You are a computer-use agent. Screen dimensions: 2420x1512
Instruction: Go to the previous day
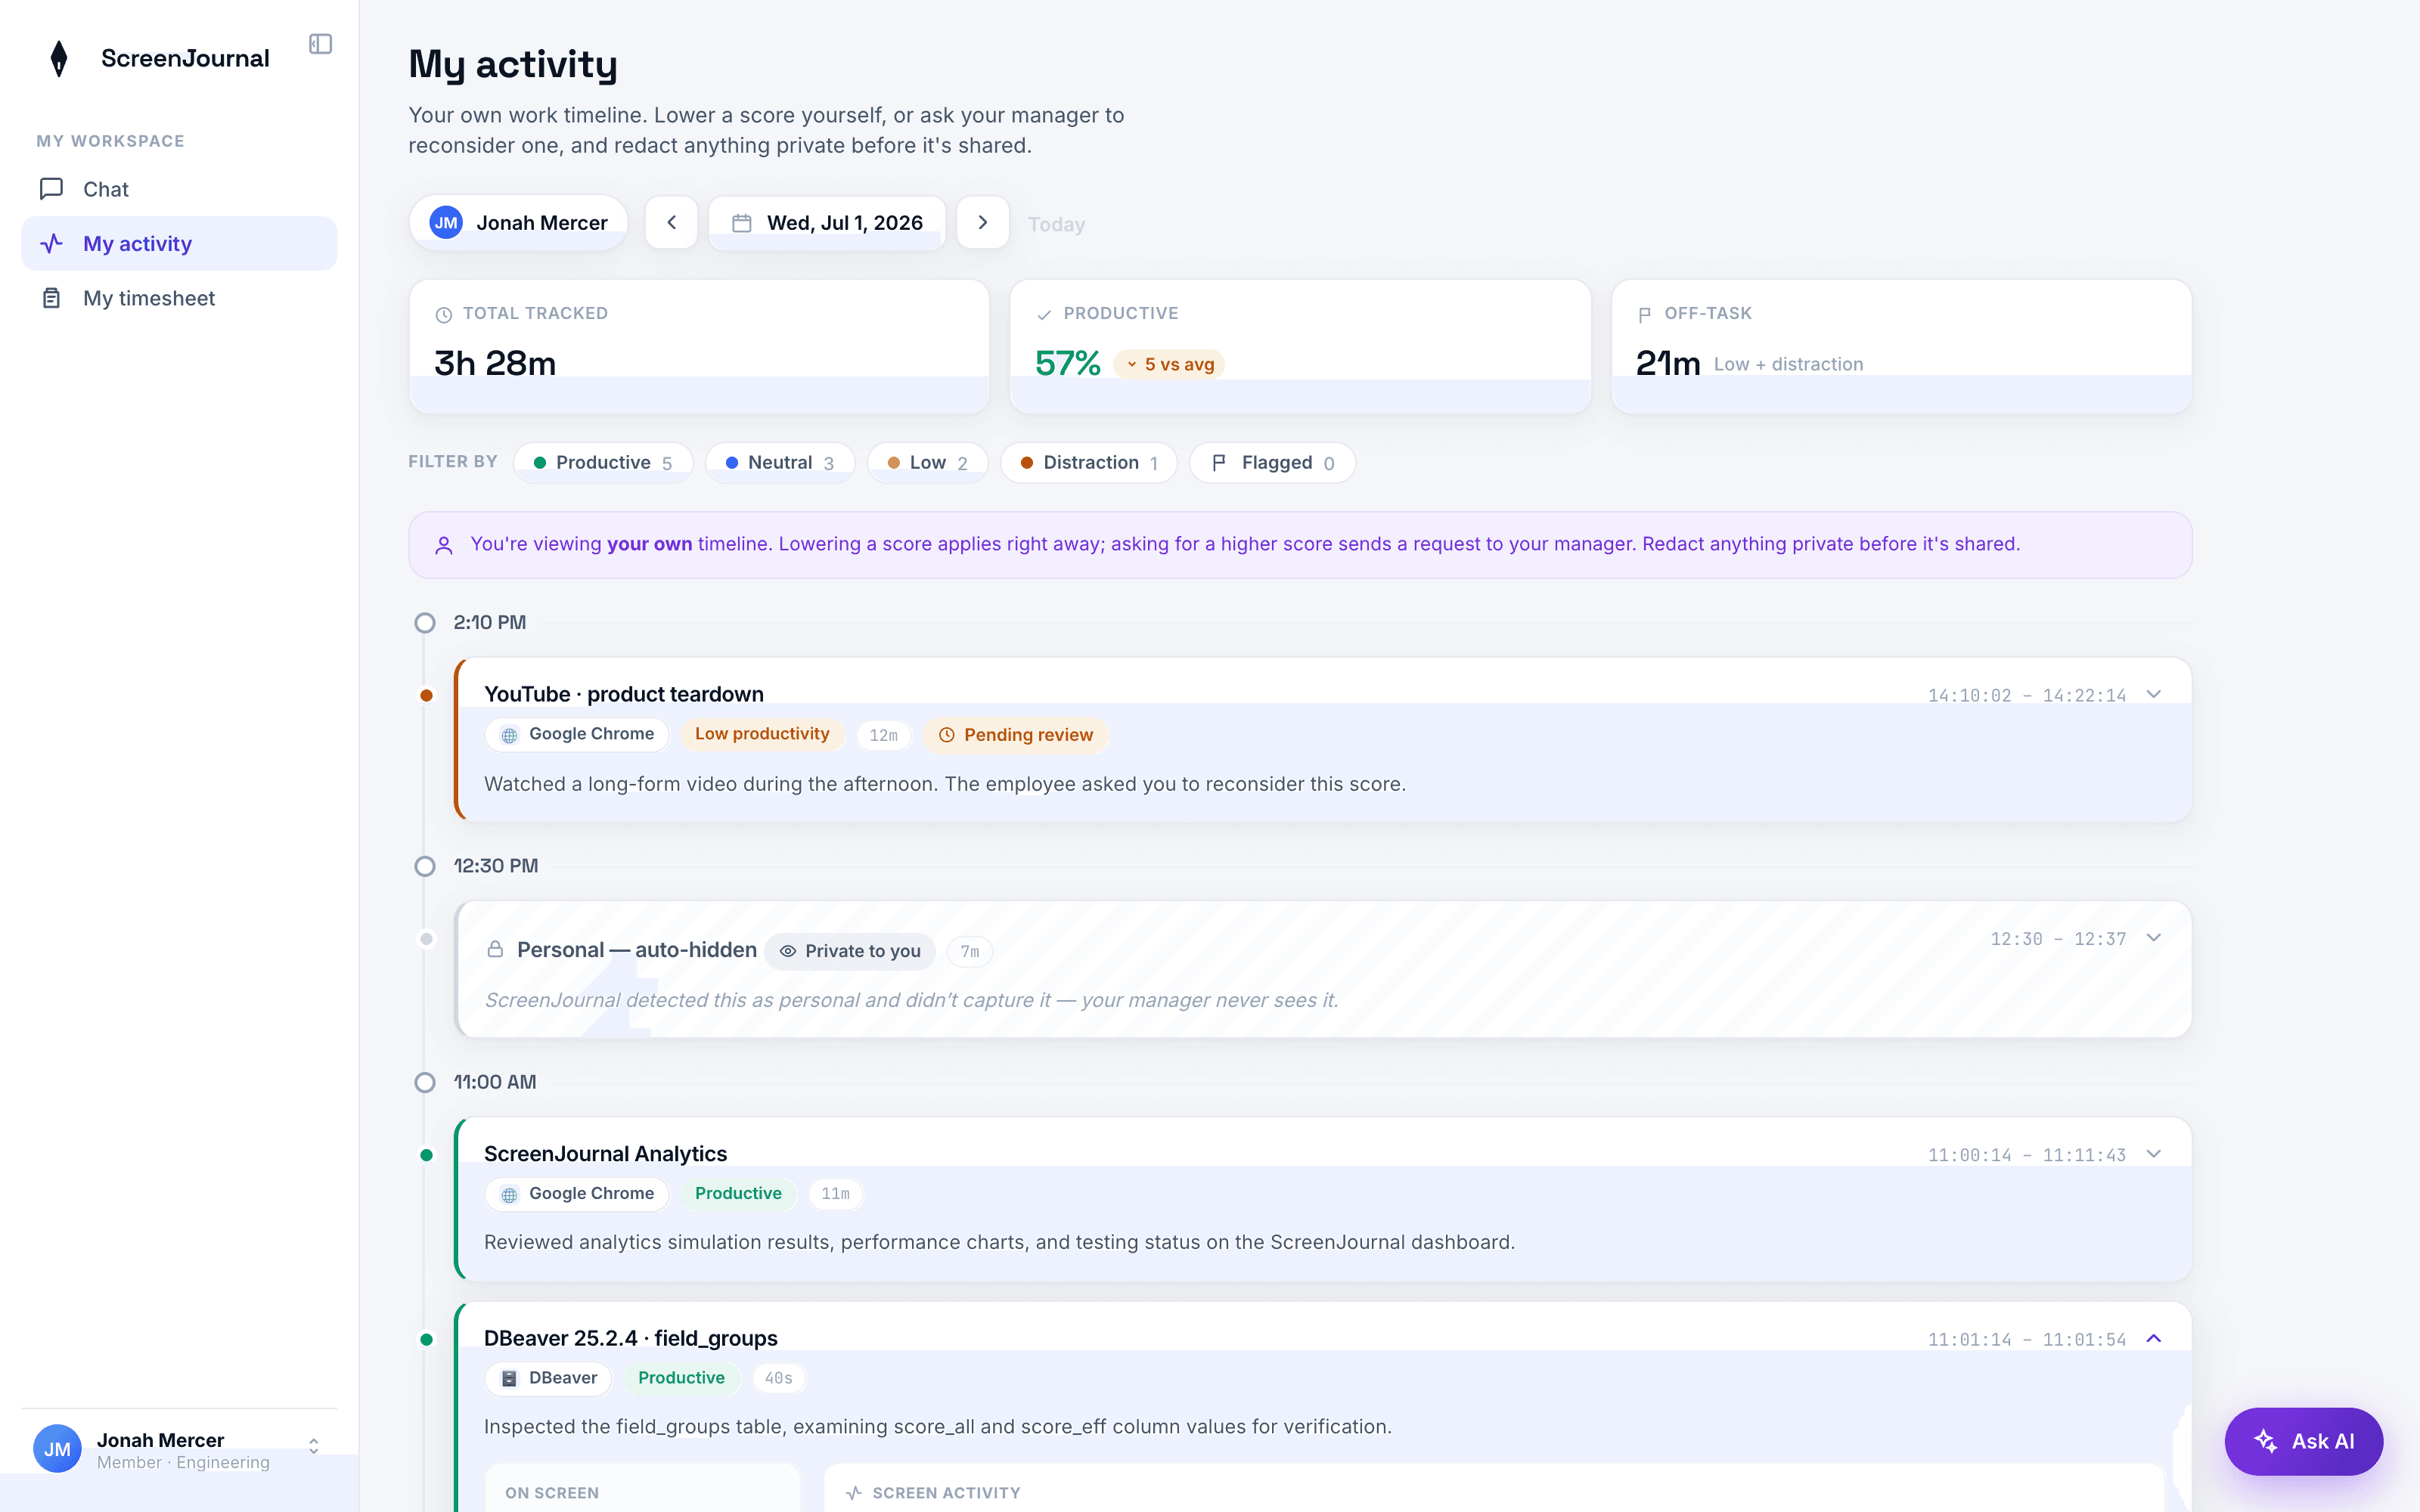[x=671, y=222]
